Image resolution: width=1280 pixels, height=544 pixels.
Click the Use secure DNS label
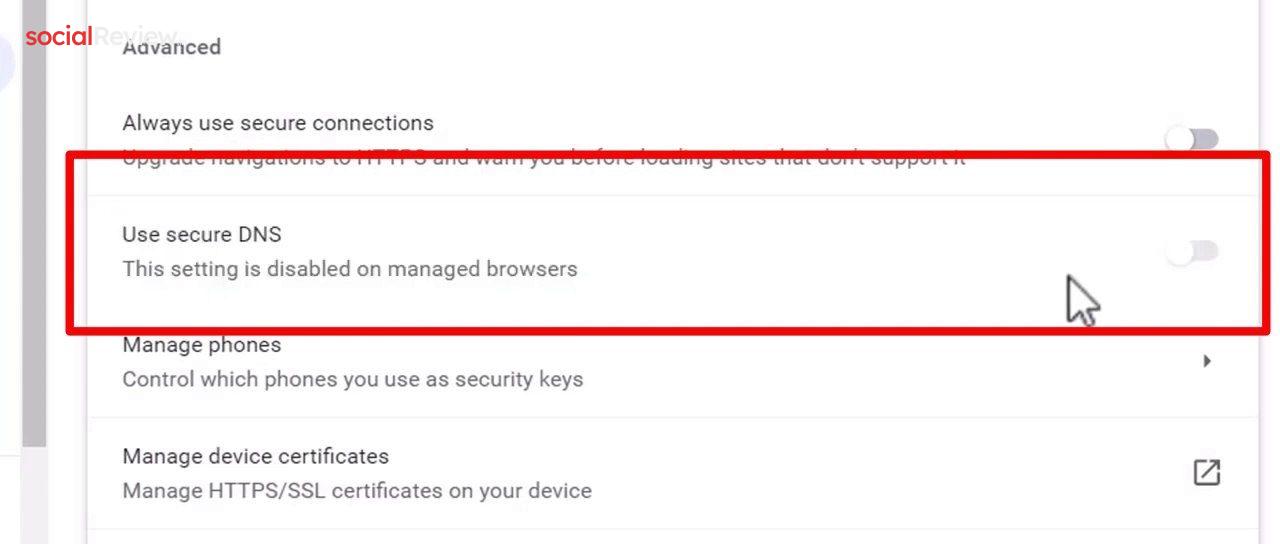coord(201,234)
